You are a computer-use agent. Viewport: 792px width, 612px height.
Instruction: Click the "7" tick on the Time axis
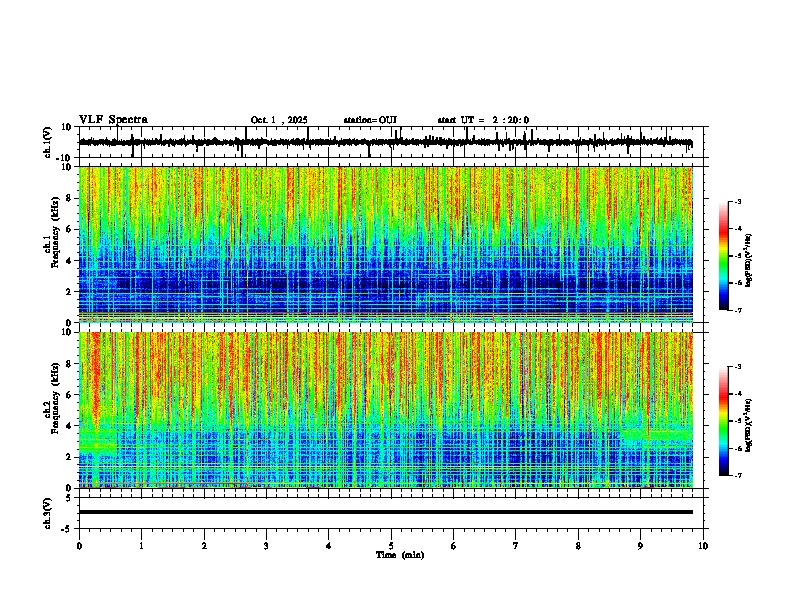tap(516, 546)
